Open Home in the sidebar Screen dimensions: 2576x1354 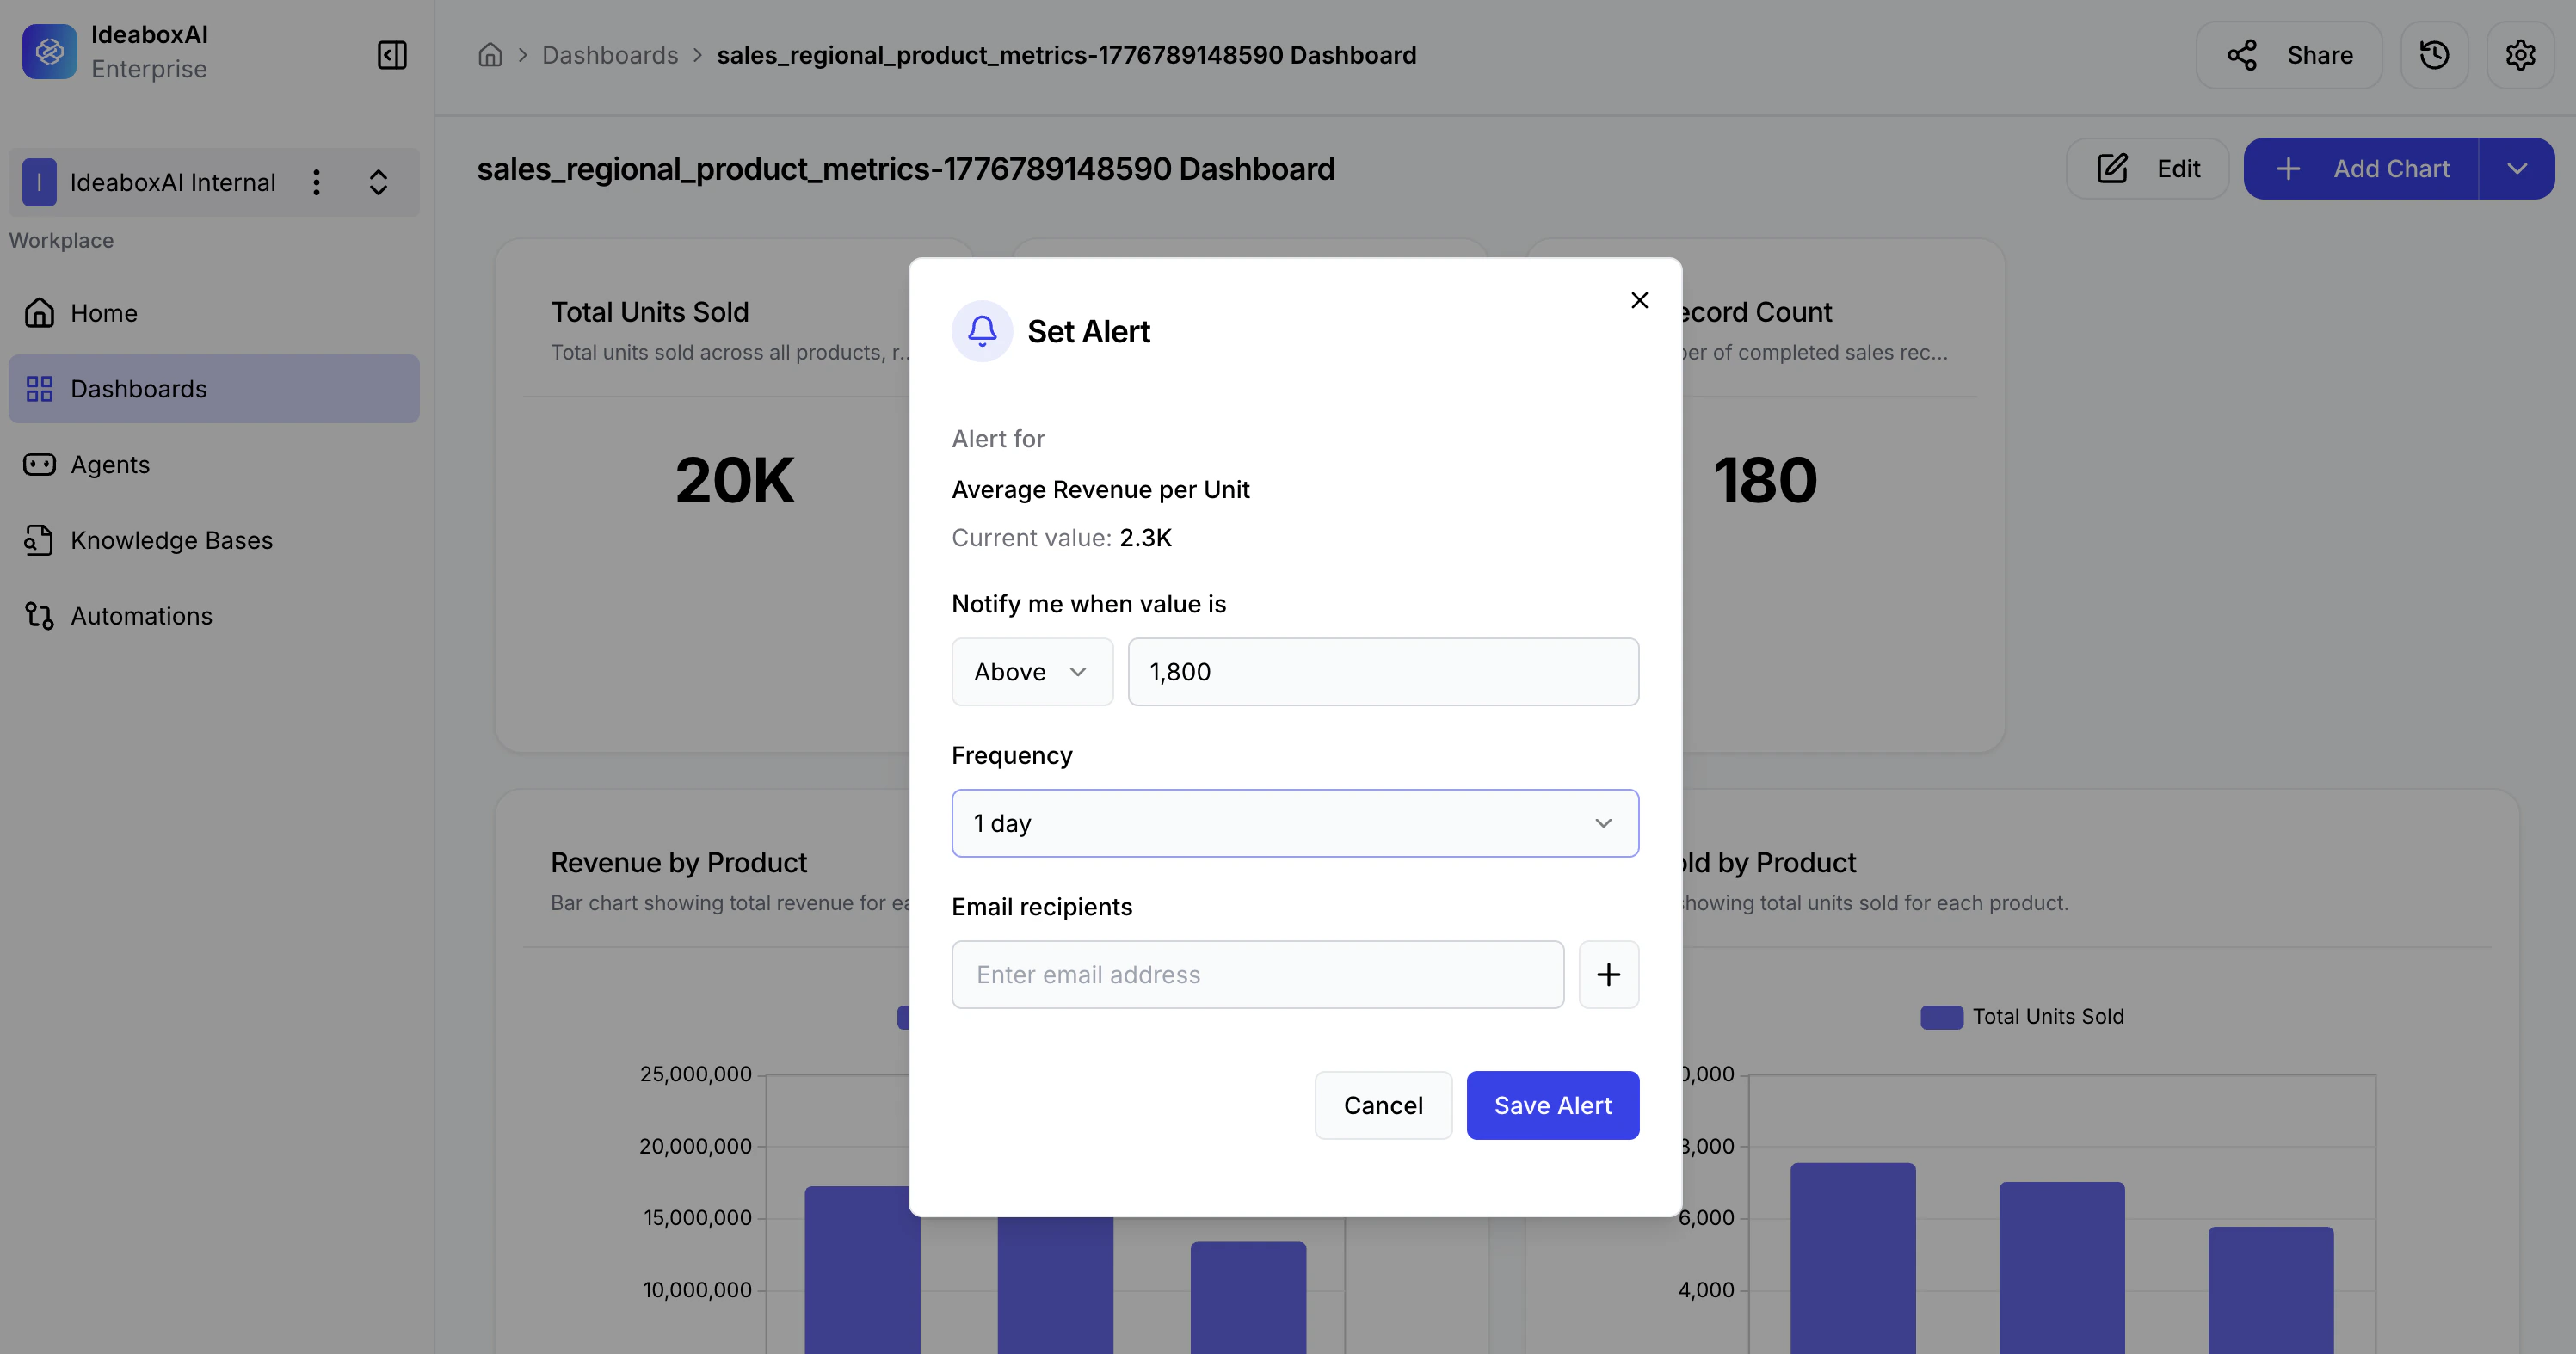214,313
